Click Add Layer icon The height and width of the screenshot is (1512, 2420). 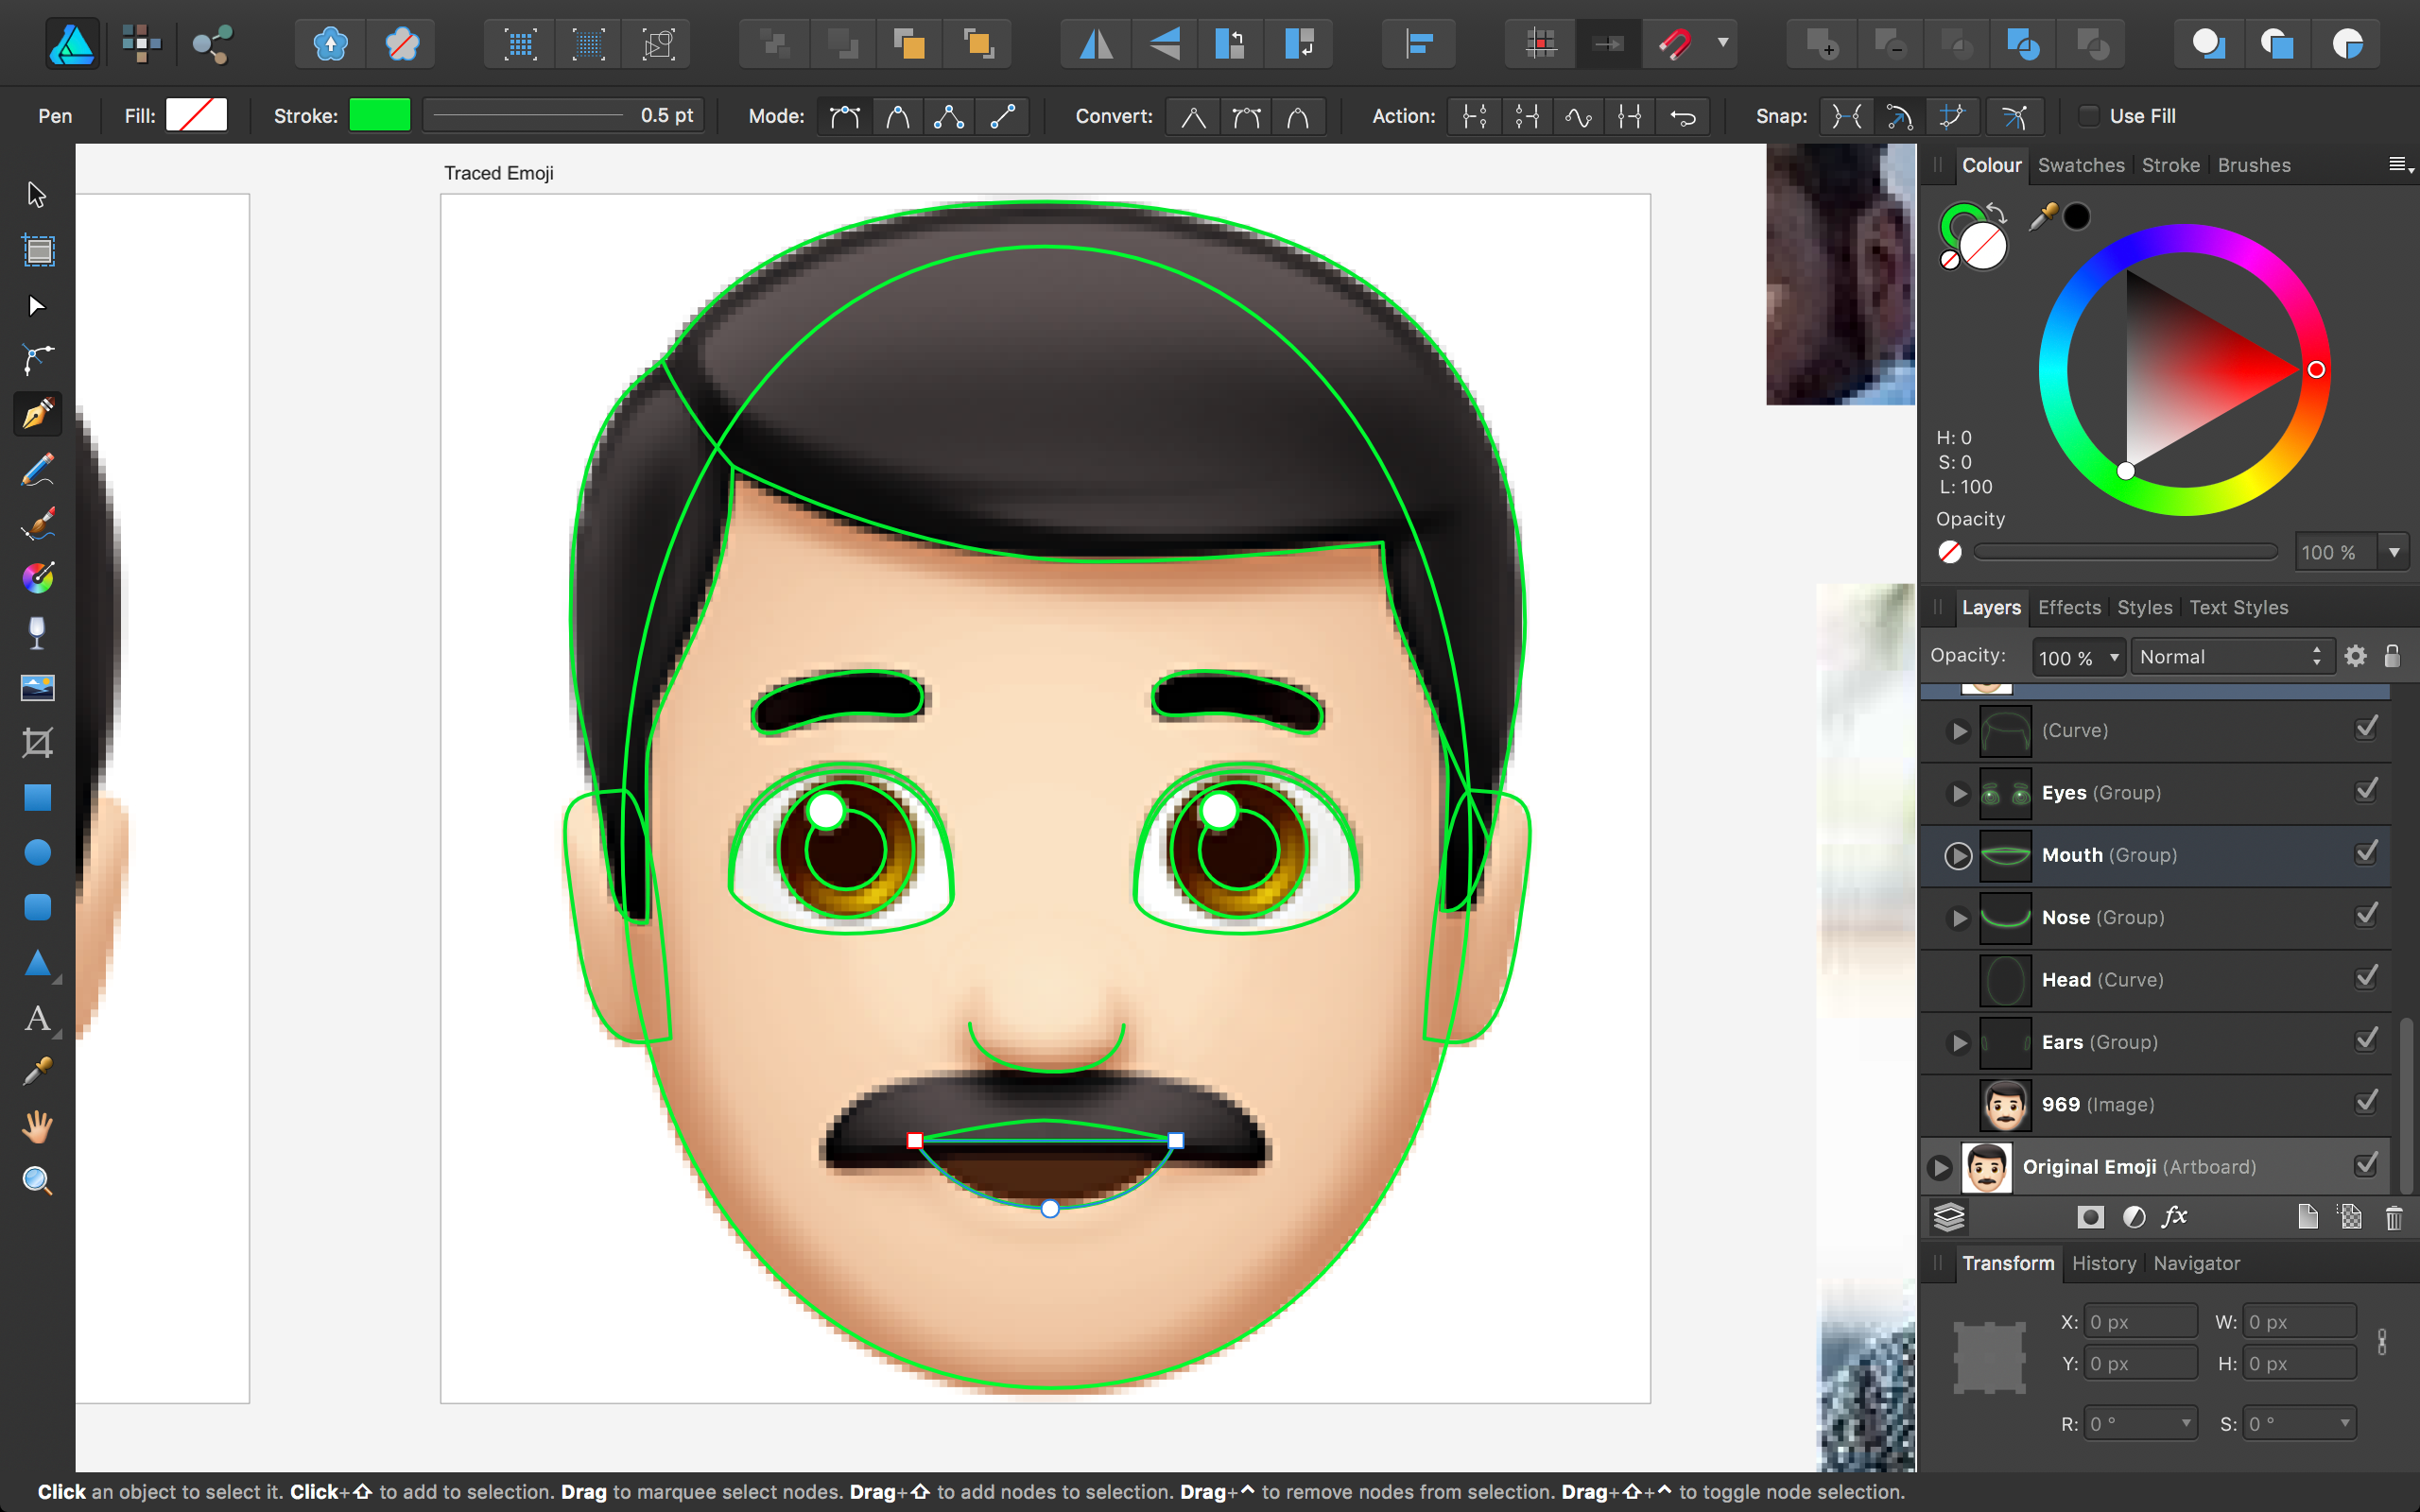(x=2307, y=1217)
